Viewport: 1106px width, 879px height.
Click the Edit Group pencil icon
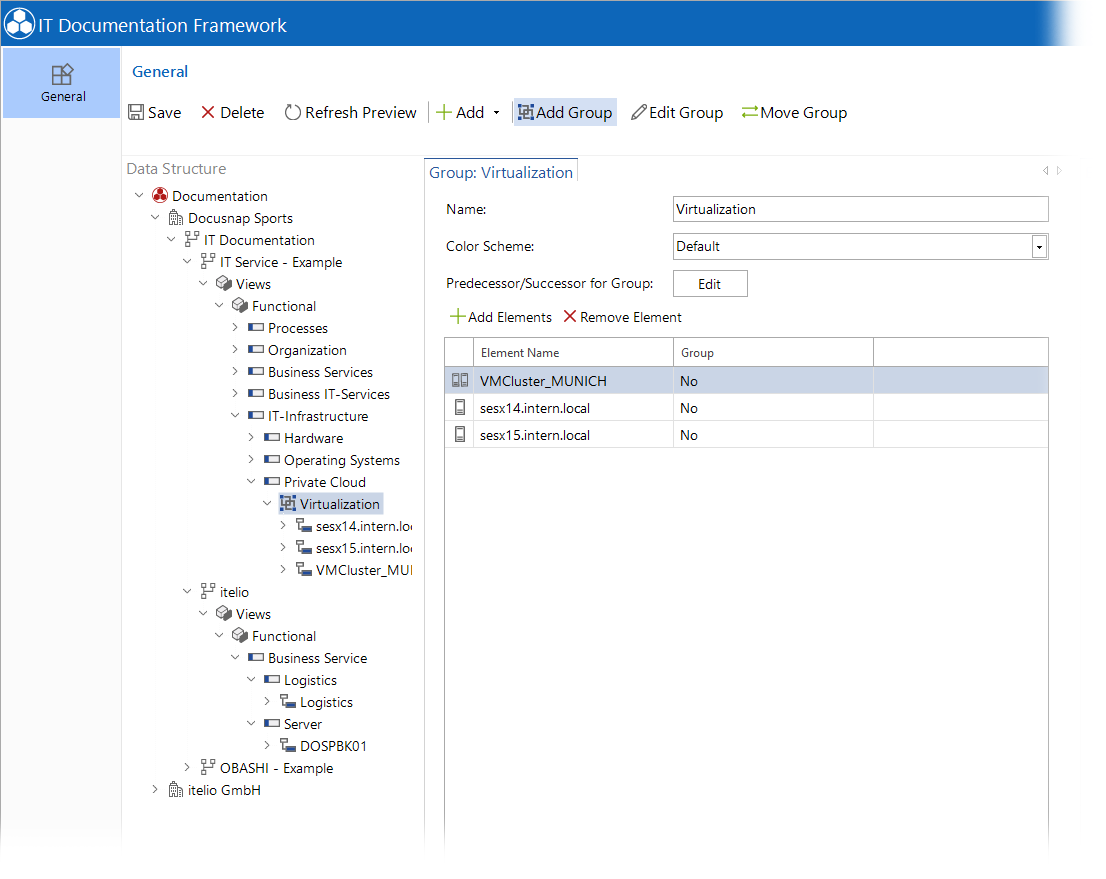(638, 112)
